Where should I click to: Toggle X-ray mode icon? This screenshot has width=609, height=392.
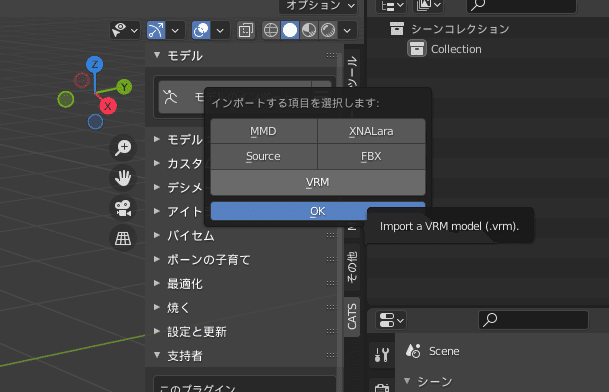pos(246,30)
